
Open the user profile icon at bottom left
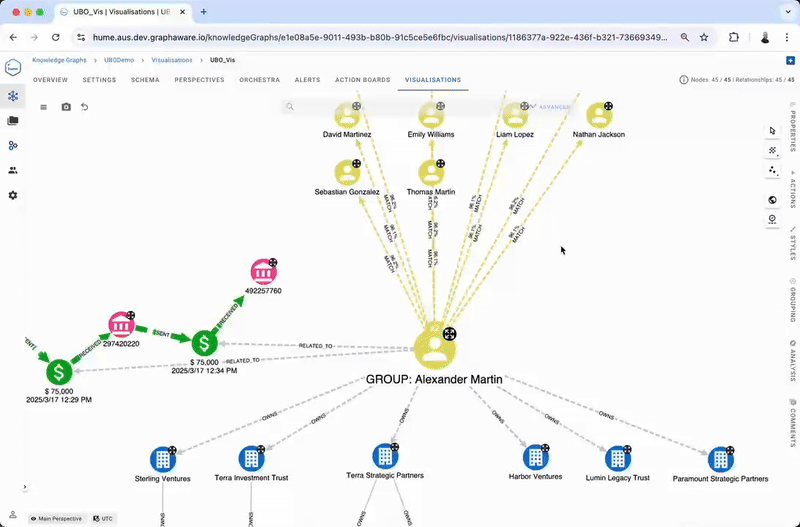(x=13, y=515)
